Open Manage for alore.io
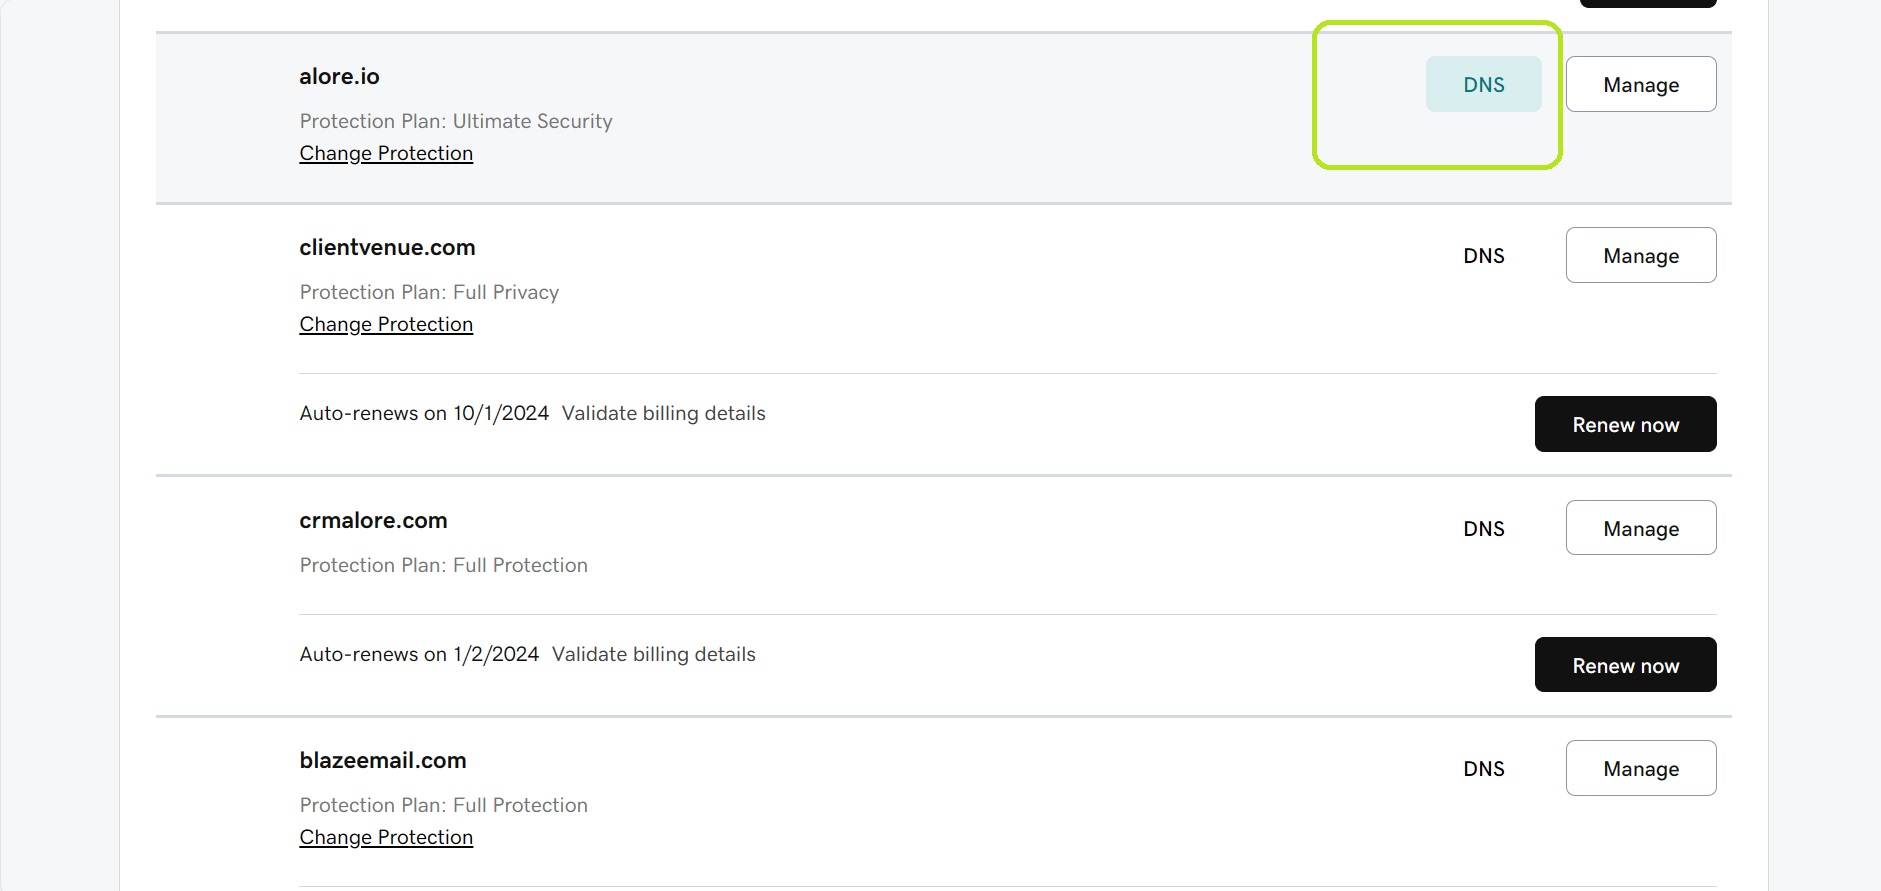 point(1640,84)
